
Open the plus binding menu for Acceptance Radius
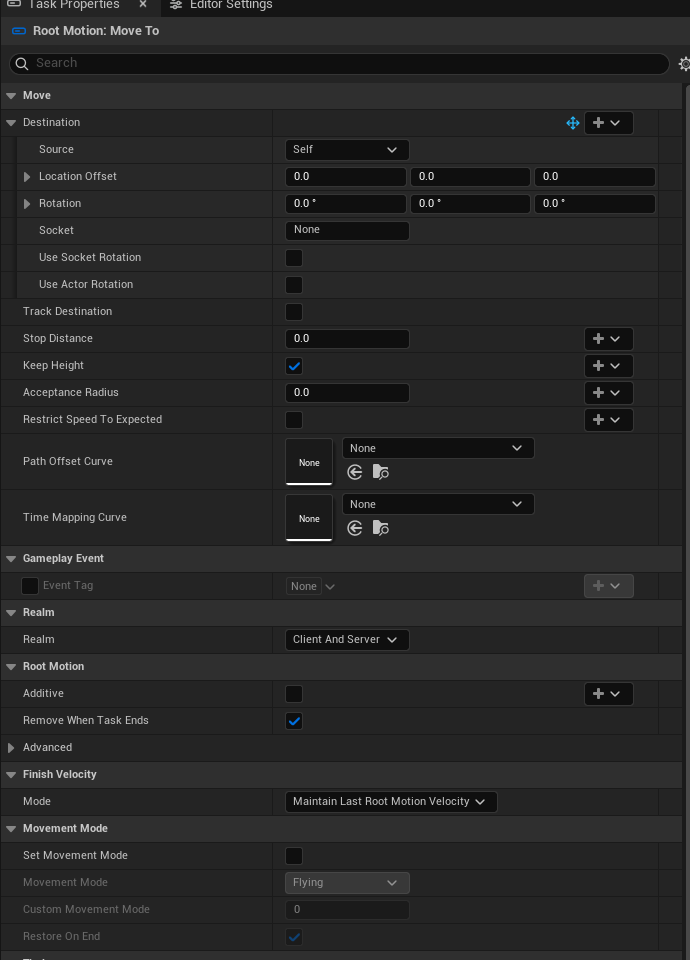click(609, 392)
